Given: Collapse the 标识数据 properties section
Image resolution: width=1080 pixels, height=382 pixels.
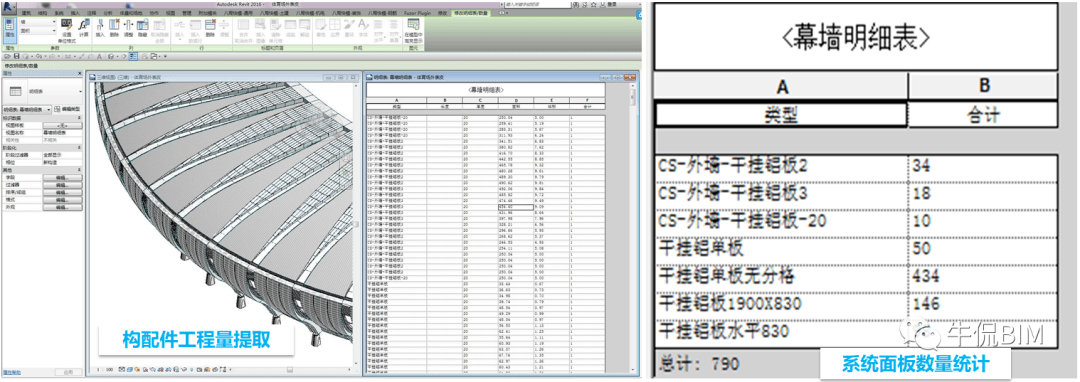Looking at the screenshot, I should tap(79, 118).
